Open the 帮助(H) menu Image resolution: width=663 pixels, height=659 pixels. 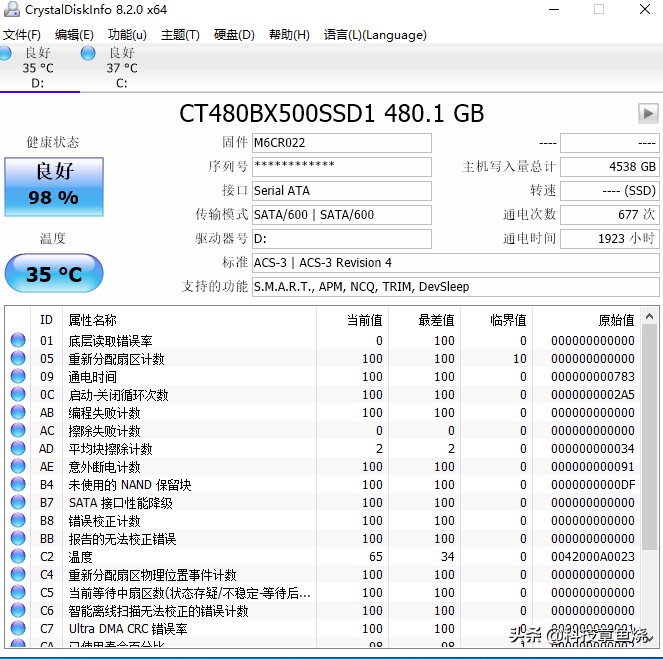click(289, 35)
